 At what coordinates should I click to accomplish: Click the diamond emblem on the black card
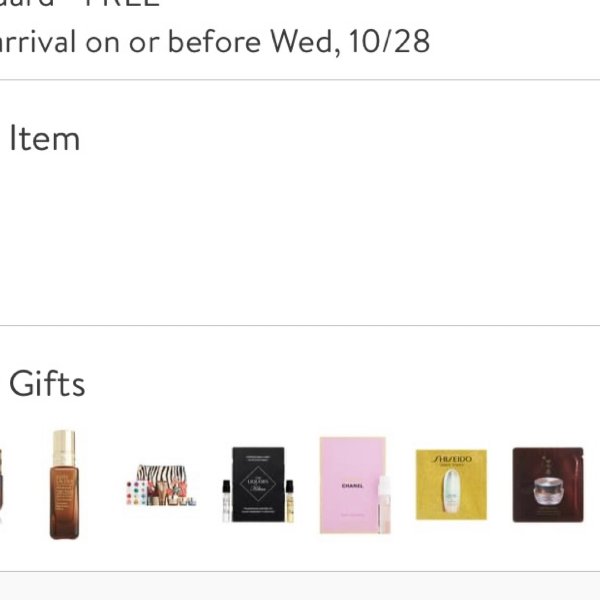tap(258, 484)
